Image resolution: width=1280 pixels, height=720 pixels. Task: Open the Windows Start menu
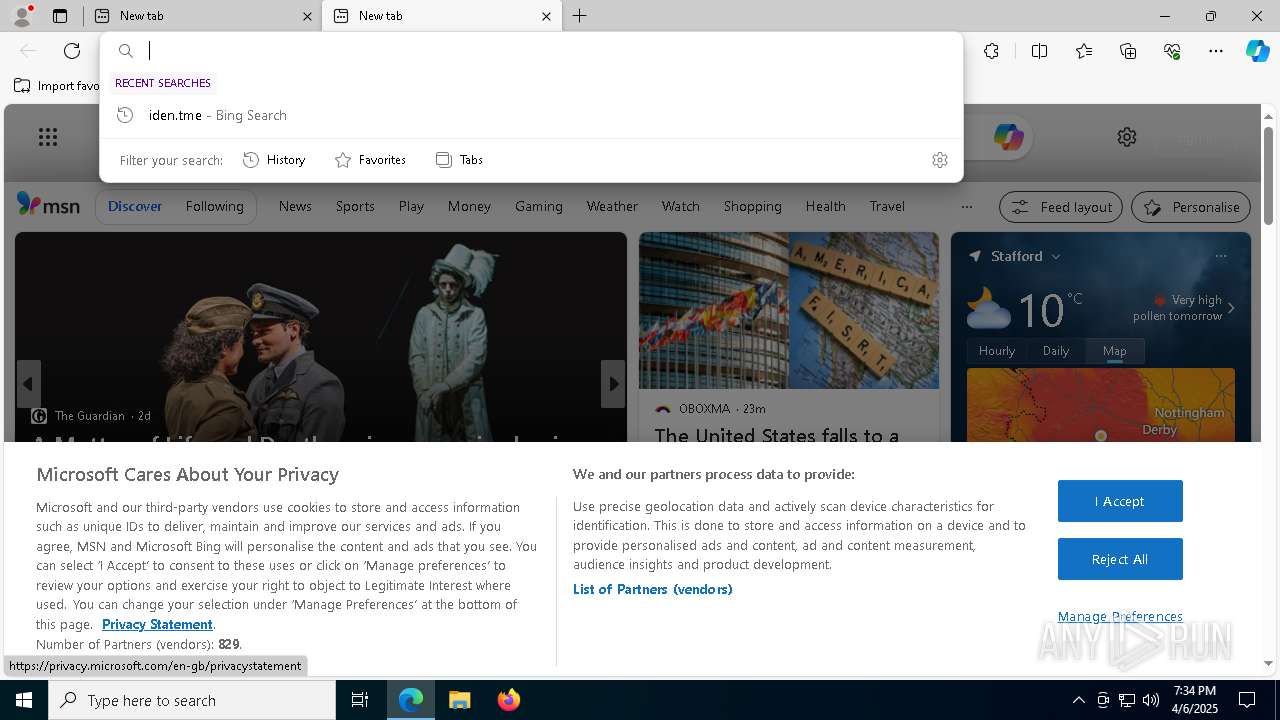(24, 700)
